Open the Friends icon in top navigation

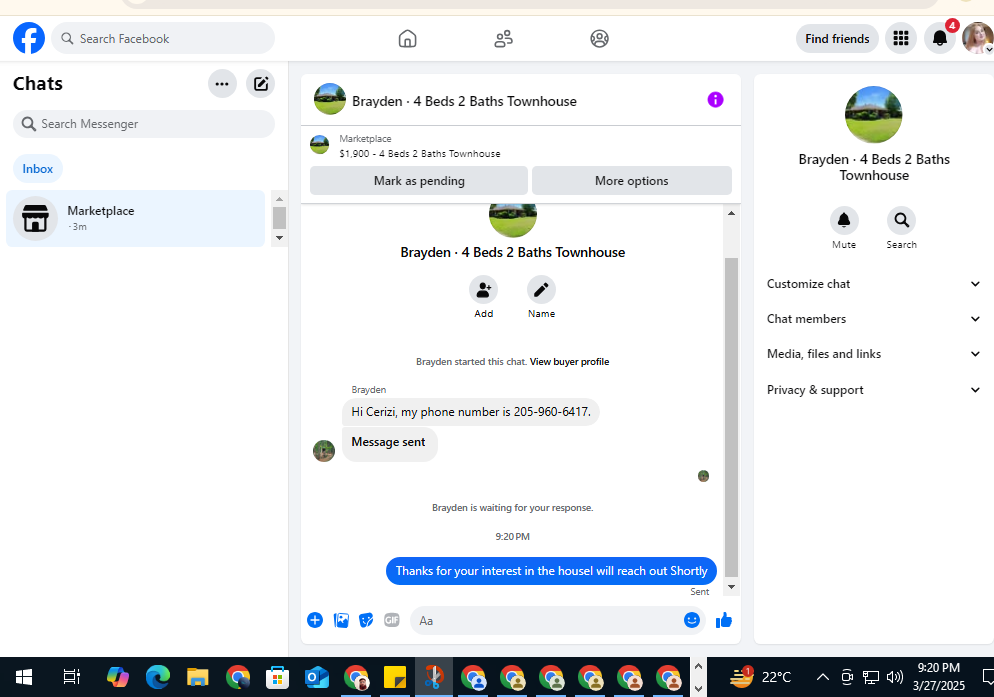coord(503,39)
